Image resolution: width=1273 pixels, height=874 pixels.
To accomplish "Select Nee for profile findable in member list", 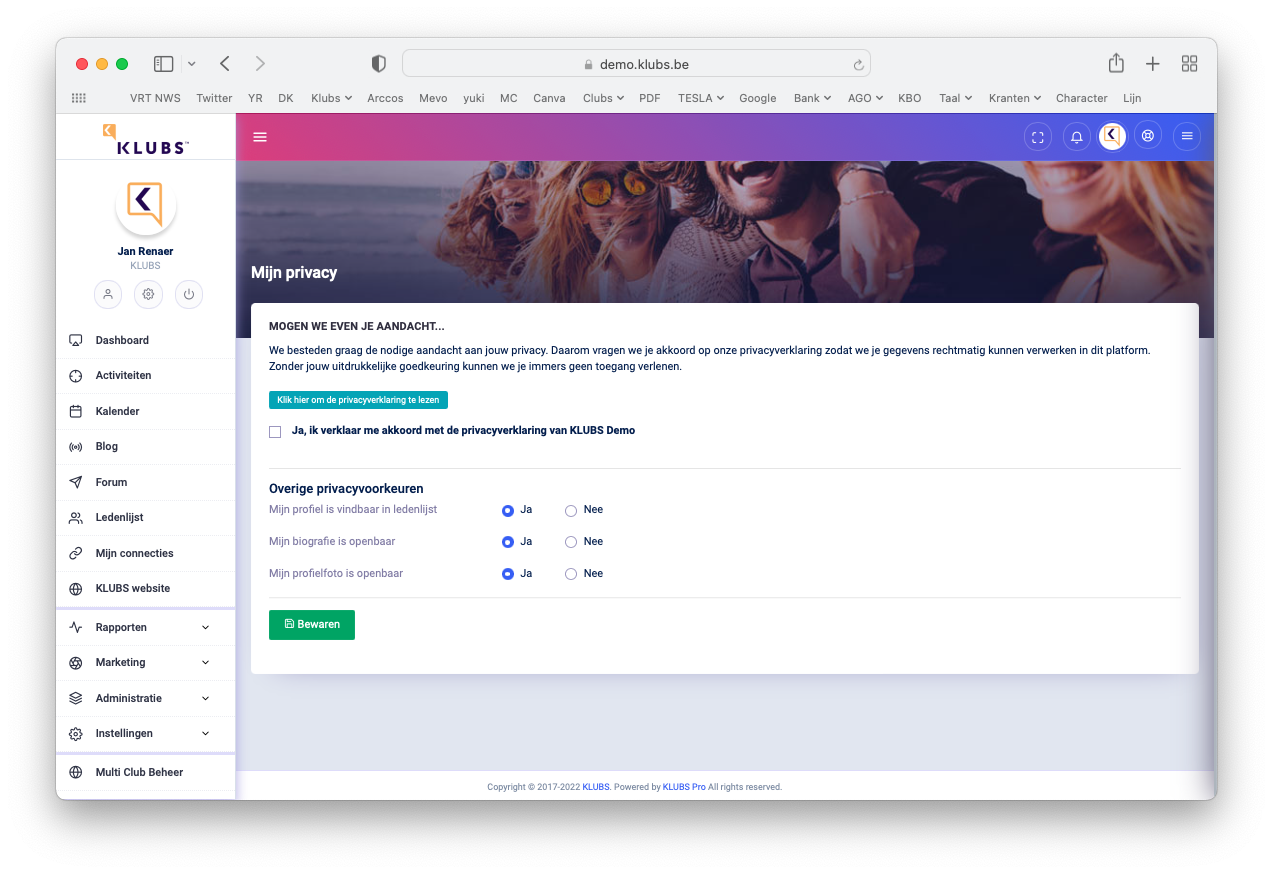I will point(571,511).
